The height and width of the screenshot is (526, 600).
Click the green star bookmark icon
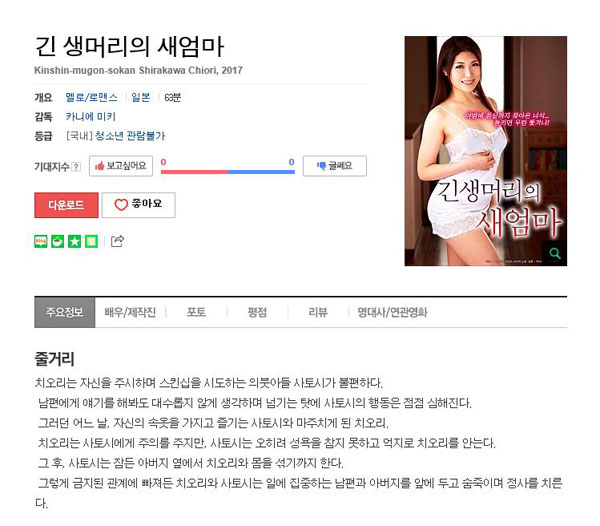tap(74, 241)
